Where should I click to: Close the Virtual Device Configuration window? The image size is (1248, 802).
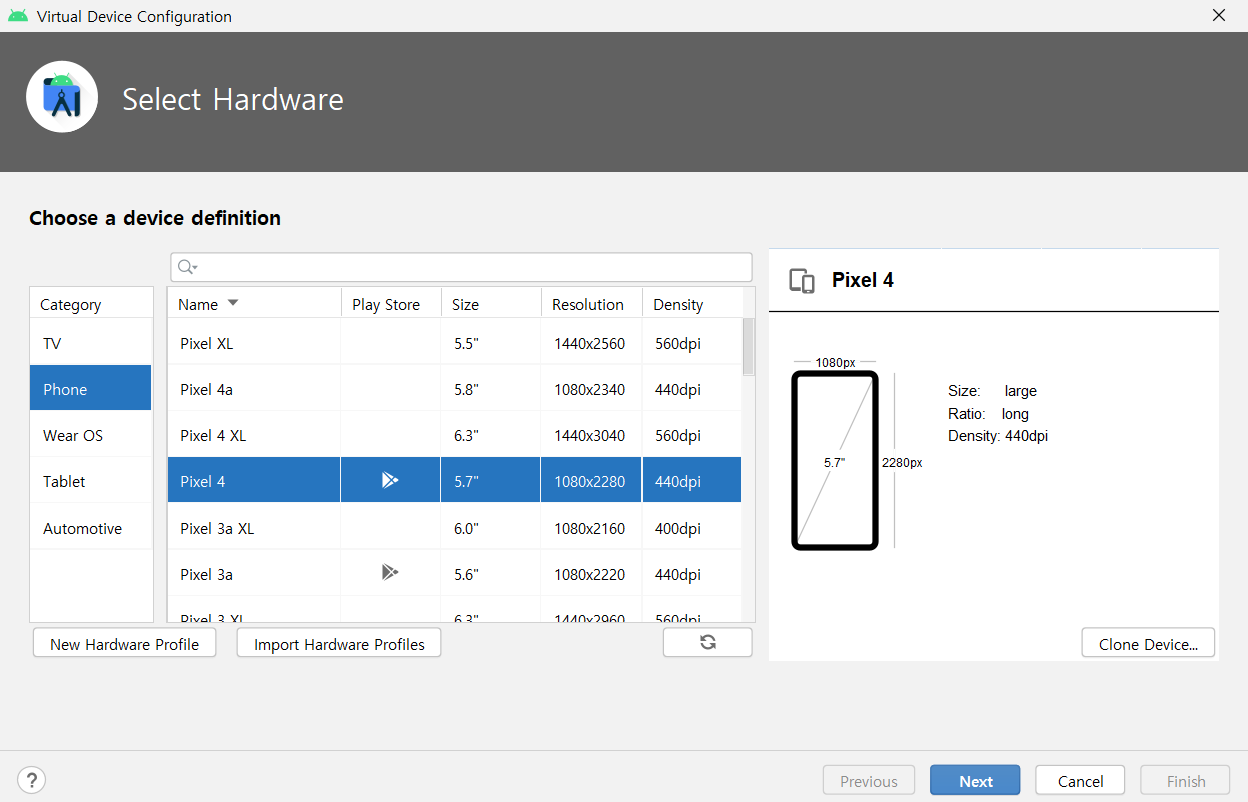1218,15
